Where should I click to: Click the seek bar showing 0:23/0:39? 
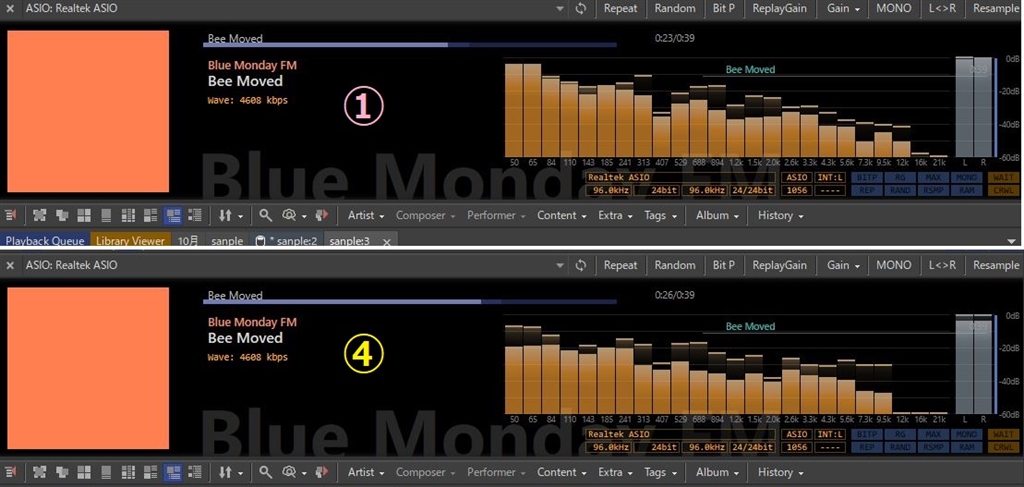point(410,45)
